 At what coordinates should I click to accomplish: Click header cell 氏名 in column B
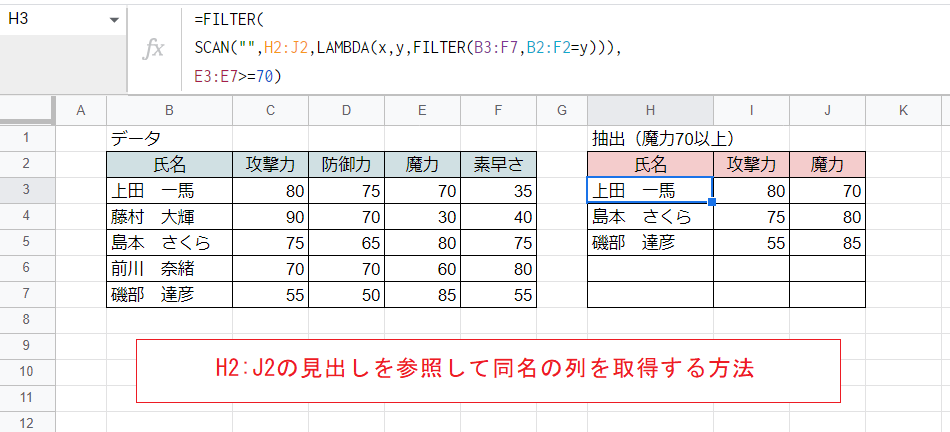pyautogui.click(x=169, y=164)
